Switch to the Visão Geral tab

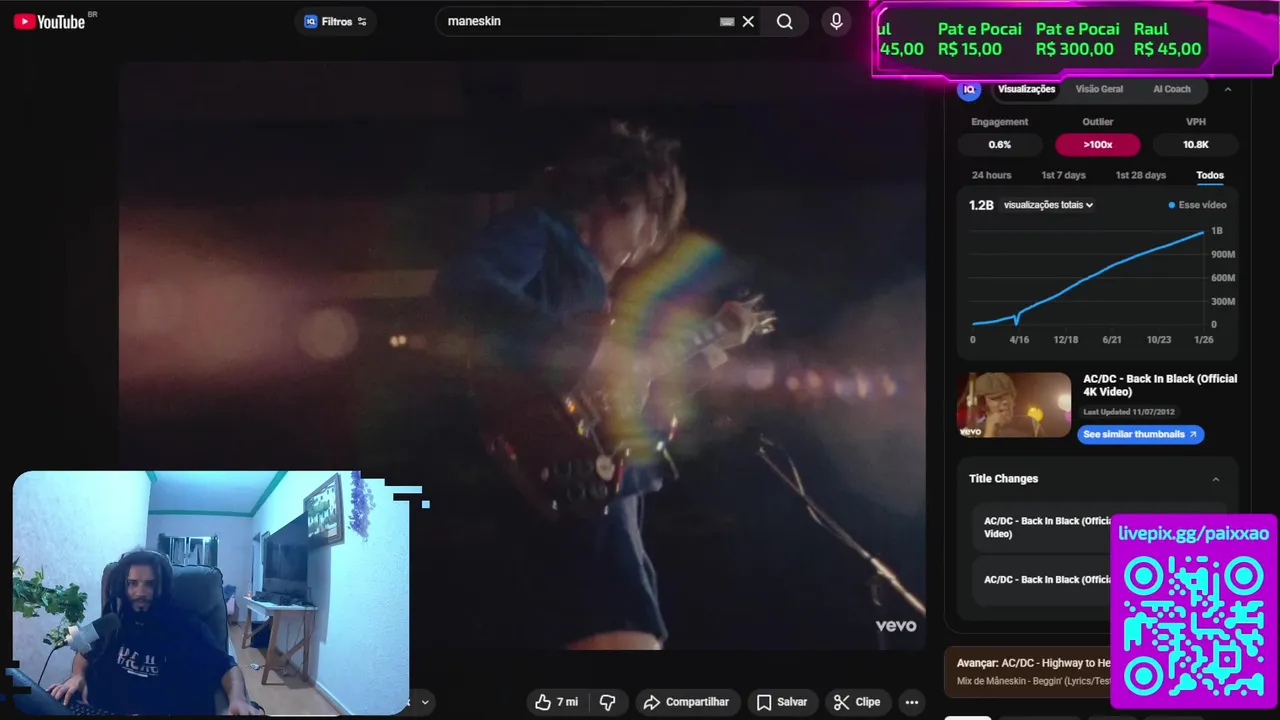pyautogui.click(x=1099, y=89)
